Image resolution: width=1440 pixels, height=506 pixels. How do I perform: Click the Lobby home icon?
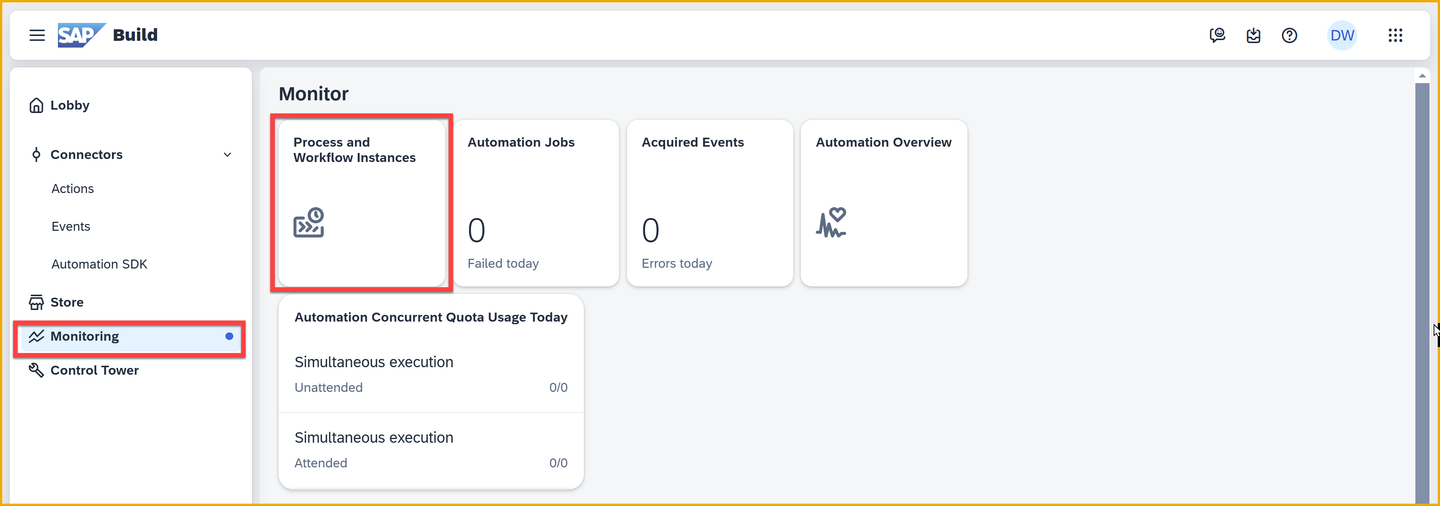click(x=36, y=105)
